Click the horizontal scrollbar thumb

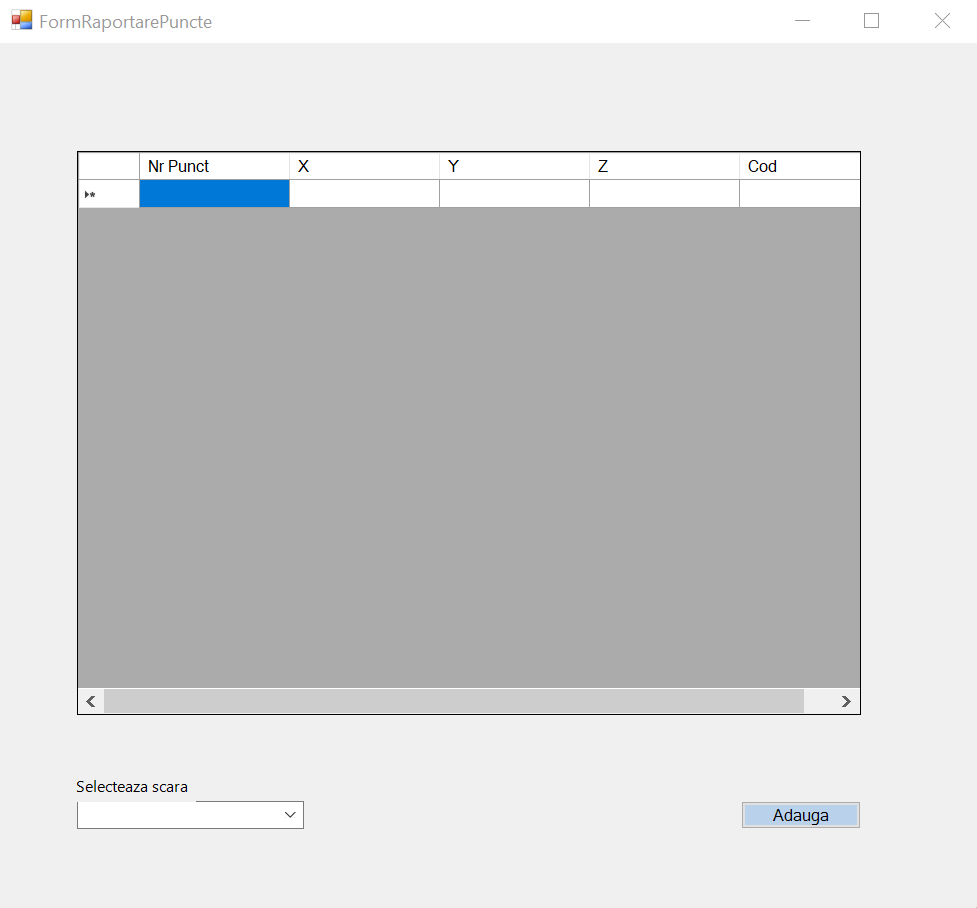(x=453, y=701)
